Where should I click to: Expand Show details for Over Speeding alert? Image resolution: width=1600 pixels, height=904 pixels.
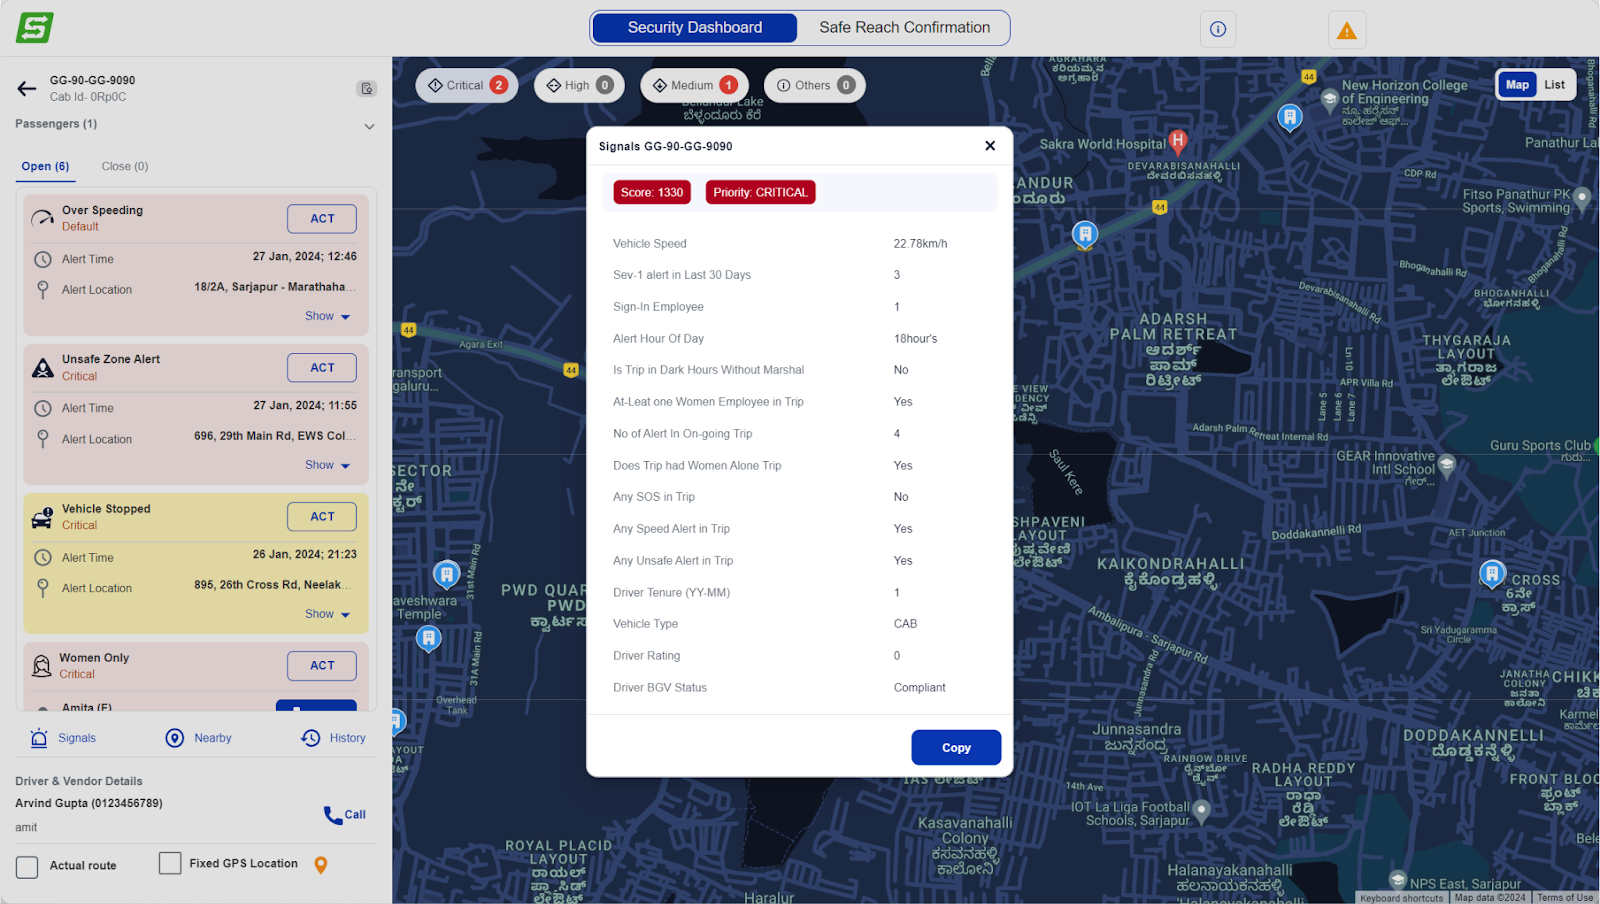tap(327, 316)
